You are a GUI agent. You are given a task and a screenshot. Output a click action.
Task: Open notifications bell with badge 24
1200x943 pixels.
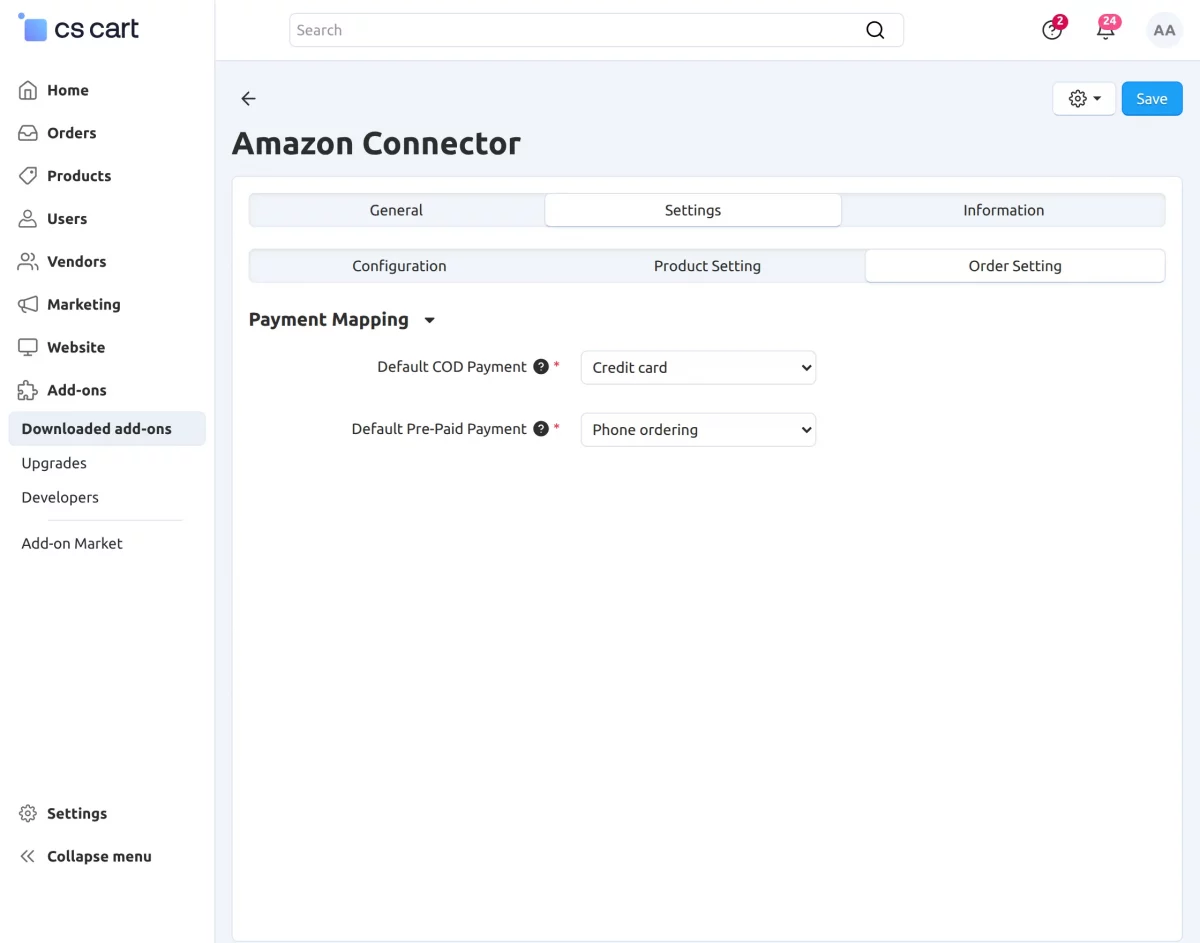click(1106, 29)
